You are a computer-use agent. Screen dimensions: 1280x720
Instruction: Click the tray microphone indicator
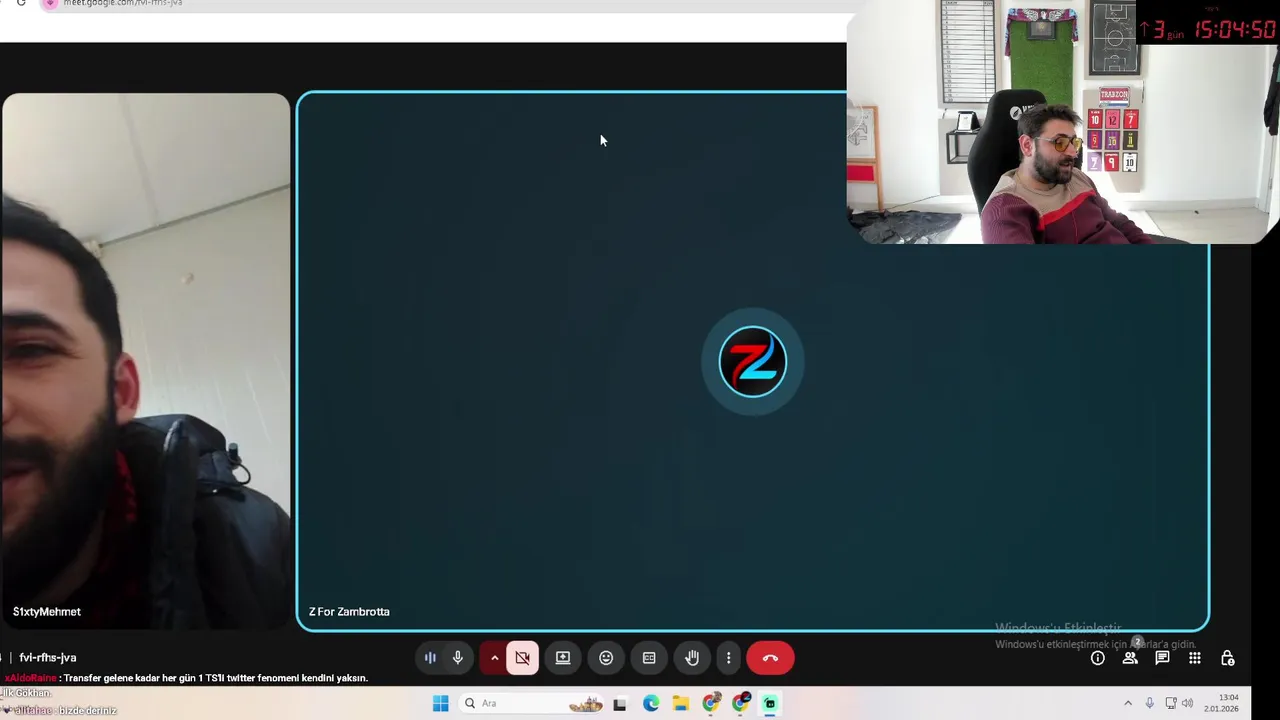pyautogui.click(x=1149, y=703)
